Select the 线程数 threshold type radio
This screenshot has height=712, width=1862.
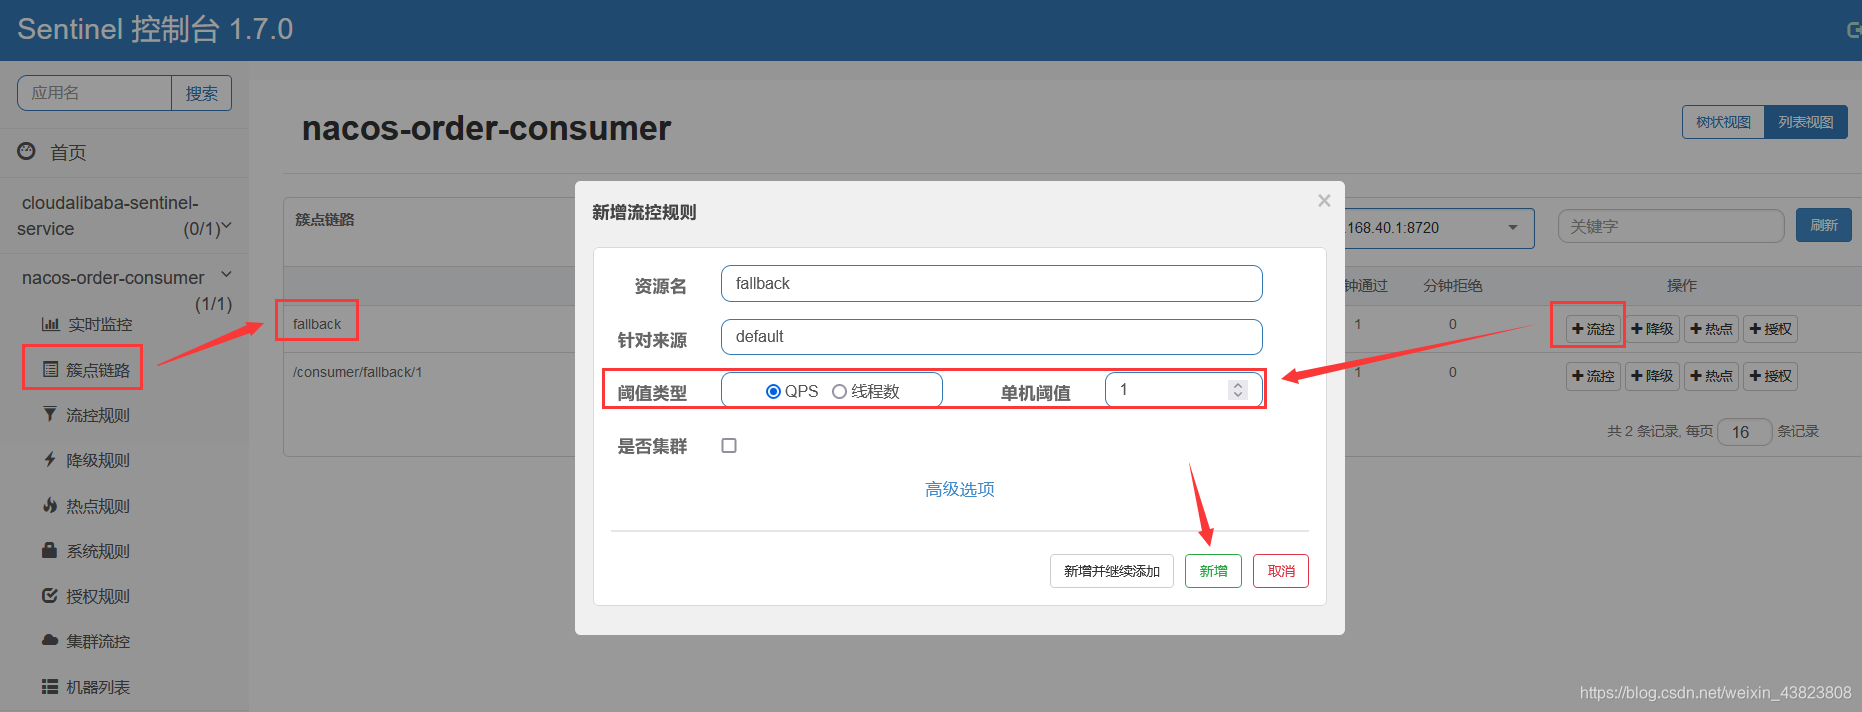(x=839, y=391)
